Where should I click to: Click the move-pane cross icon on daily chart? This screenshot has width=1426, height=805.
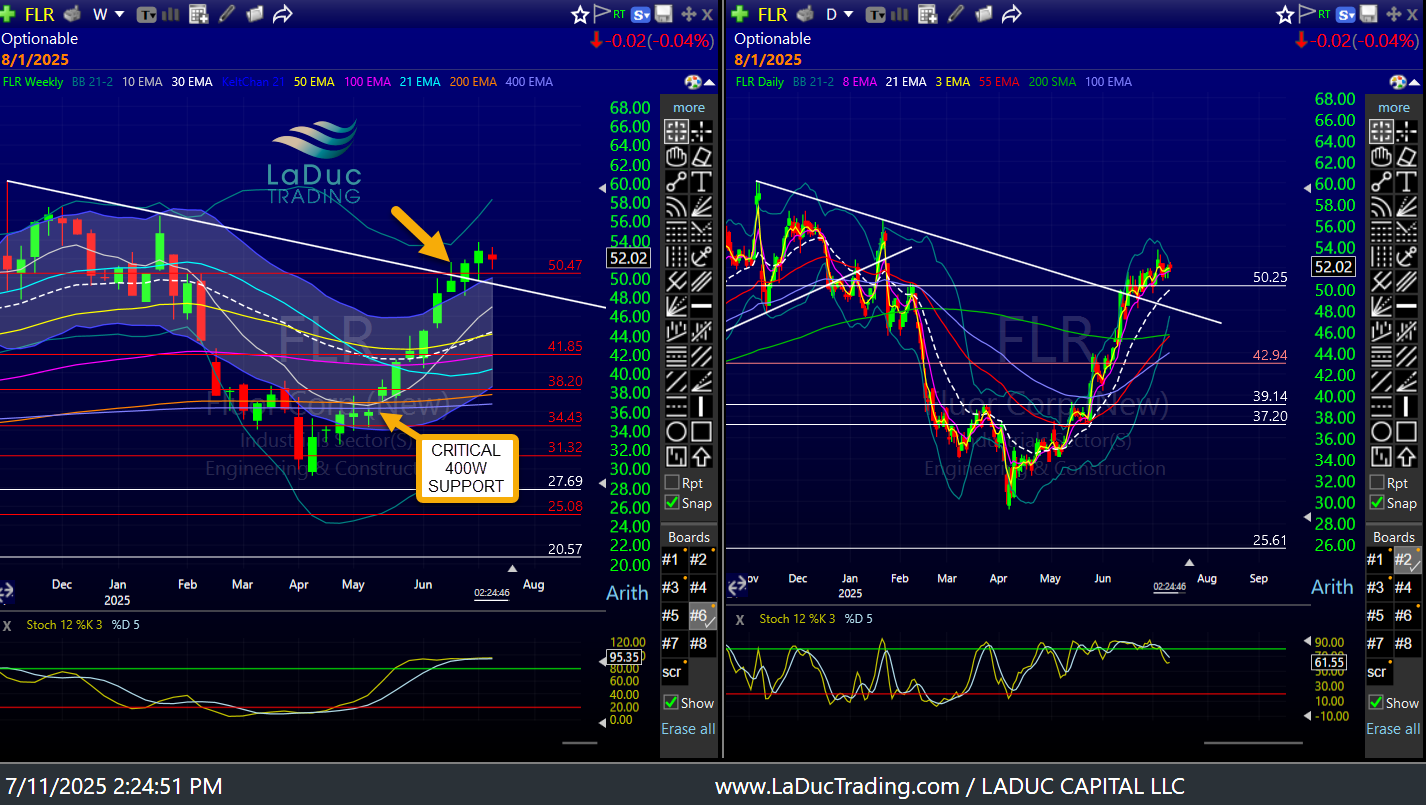coord(1394,14)
